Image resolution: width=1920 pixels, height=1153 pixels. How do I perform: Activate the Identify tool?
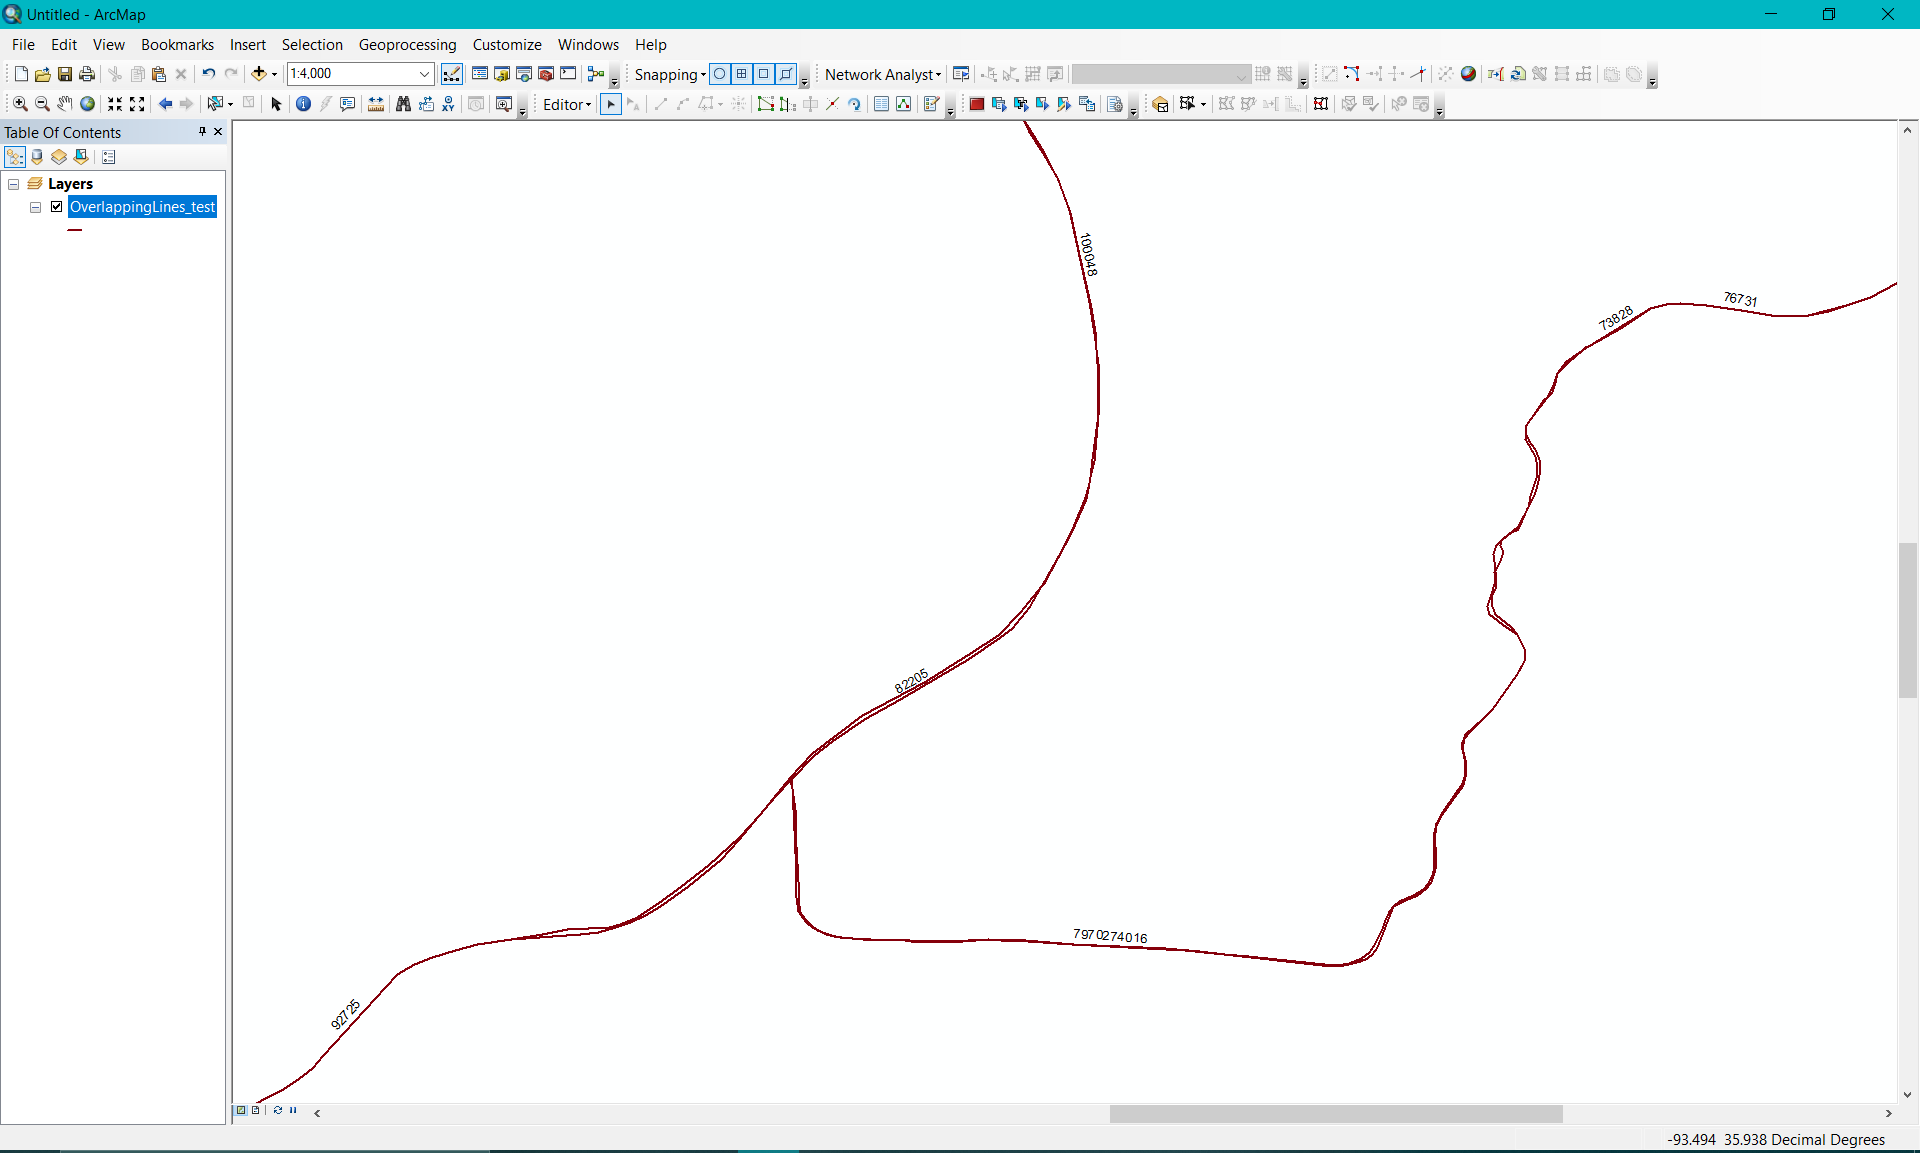pos(304,104)
